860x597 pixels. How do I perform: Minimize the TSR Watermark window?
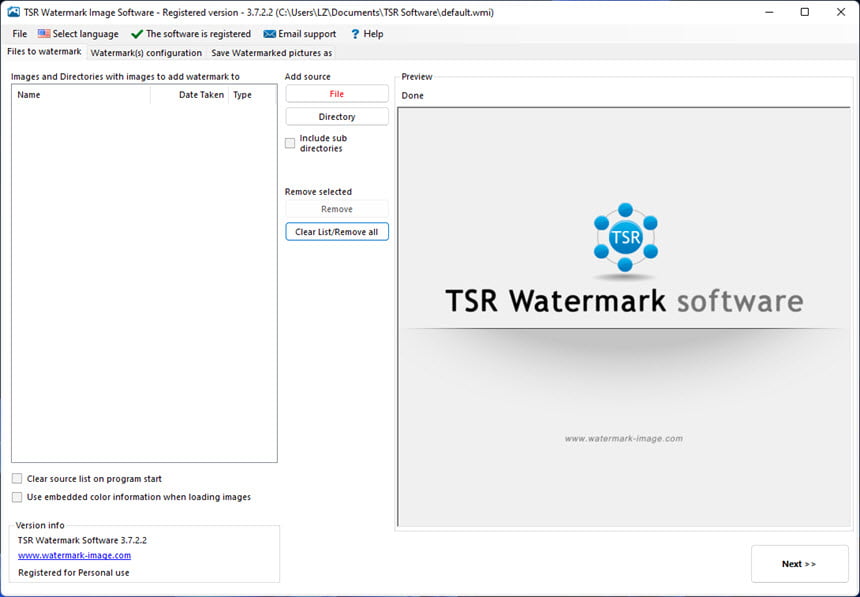769,12
